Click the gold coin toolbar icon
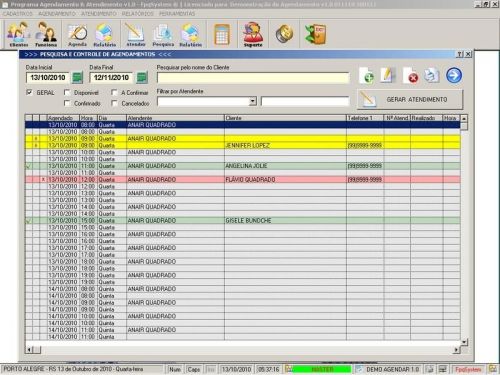This screenshot has width=500, height=375. (x=284, y=34)
